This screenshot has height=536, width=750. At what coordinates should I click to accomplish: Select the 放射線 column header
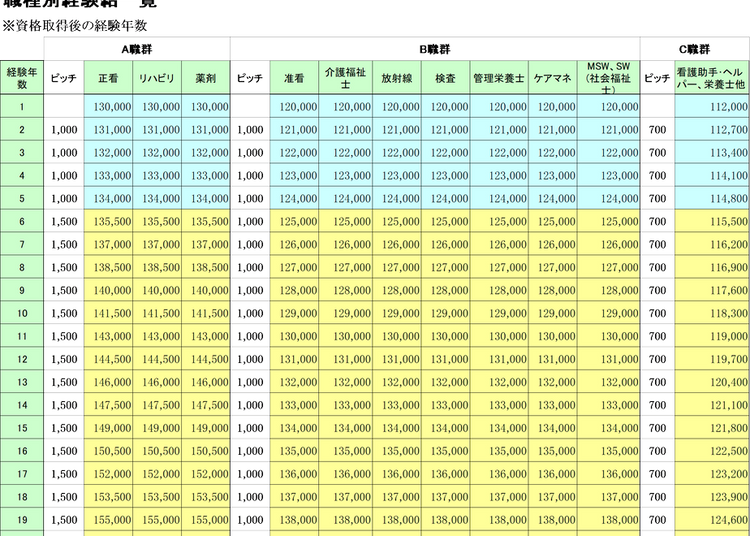coord(396,78)
